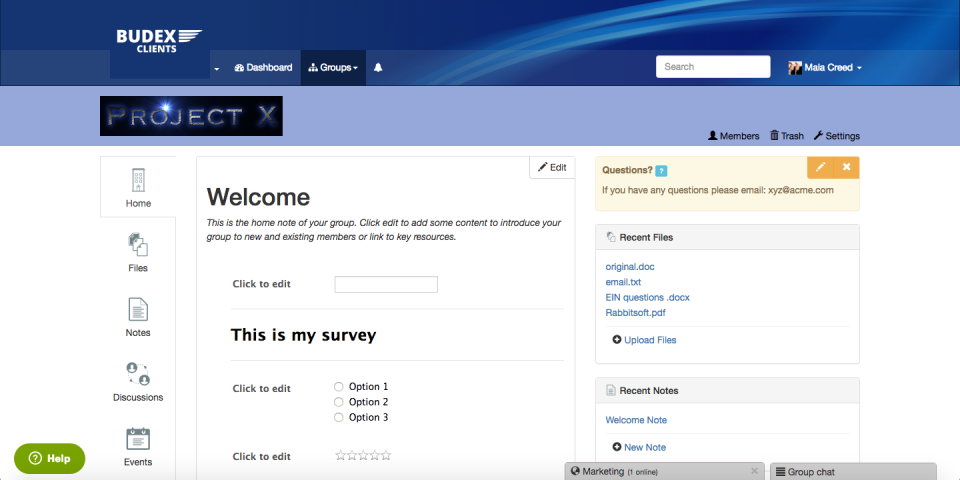Click New Note link
This screenshot has width=960, height=480.
point(639,448)
